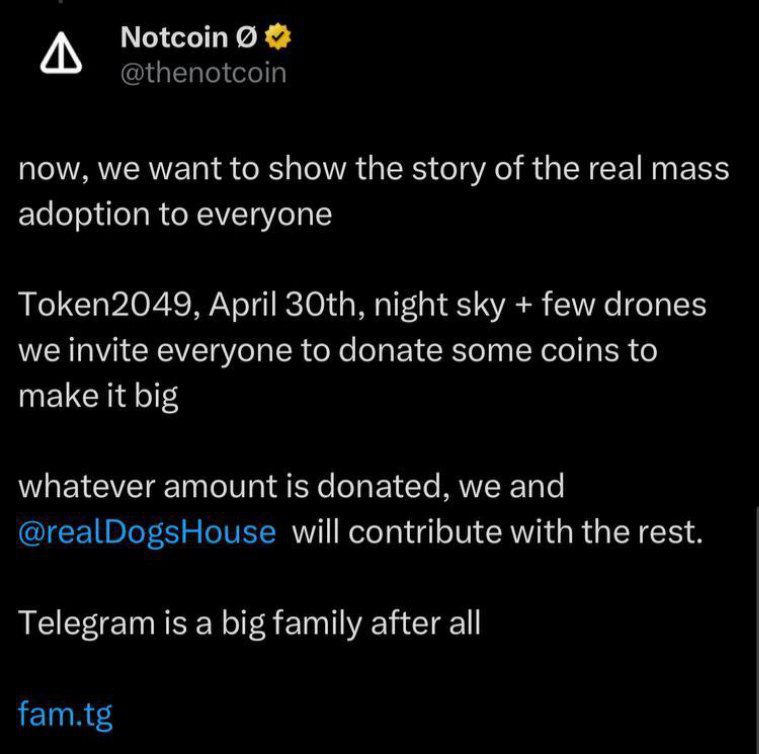Viewport: 759px width, 754px height.
Task: Click the Ø symbol in the display name
Action: [246, 38]
